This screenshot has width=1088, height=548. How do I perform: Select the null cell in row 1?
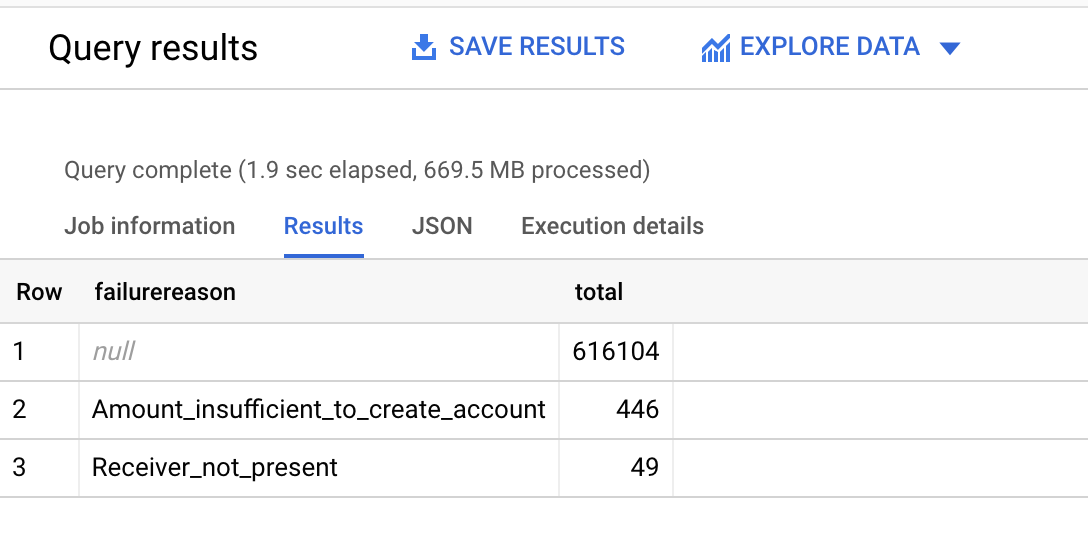[114, 351]
